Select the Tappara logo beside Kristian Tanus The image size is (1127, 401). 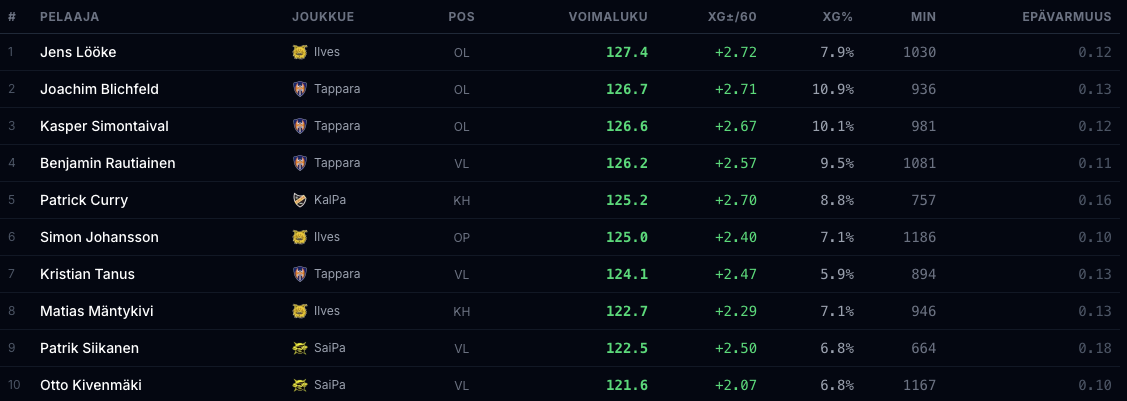[x=299, y=274]
